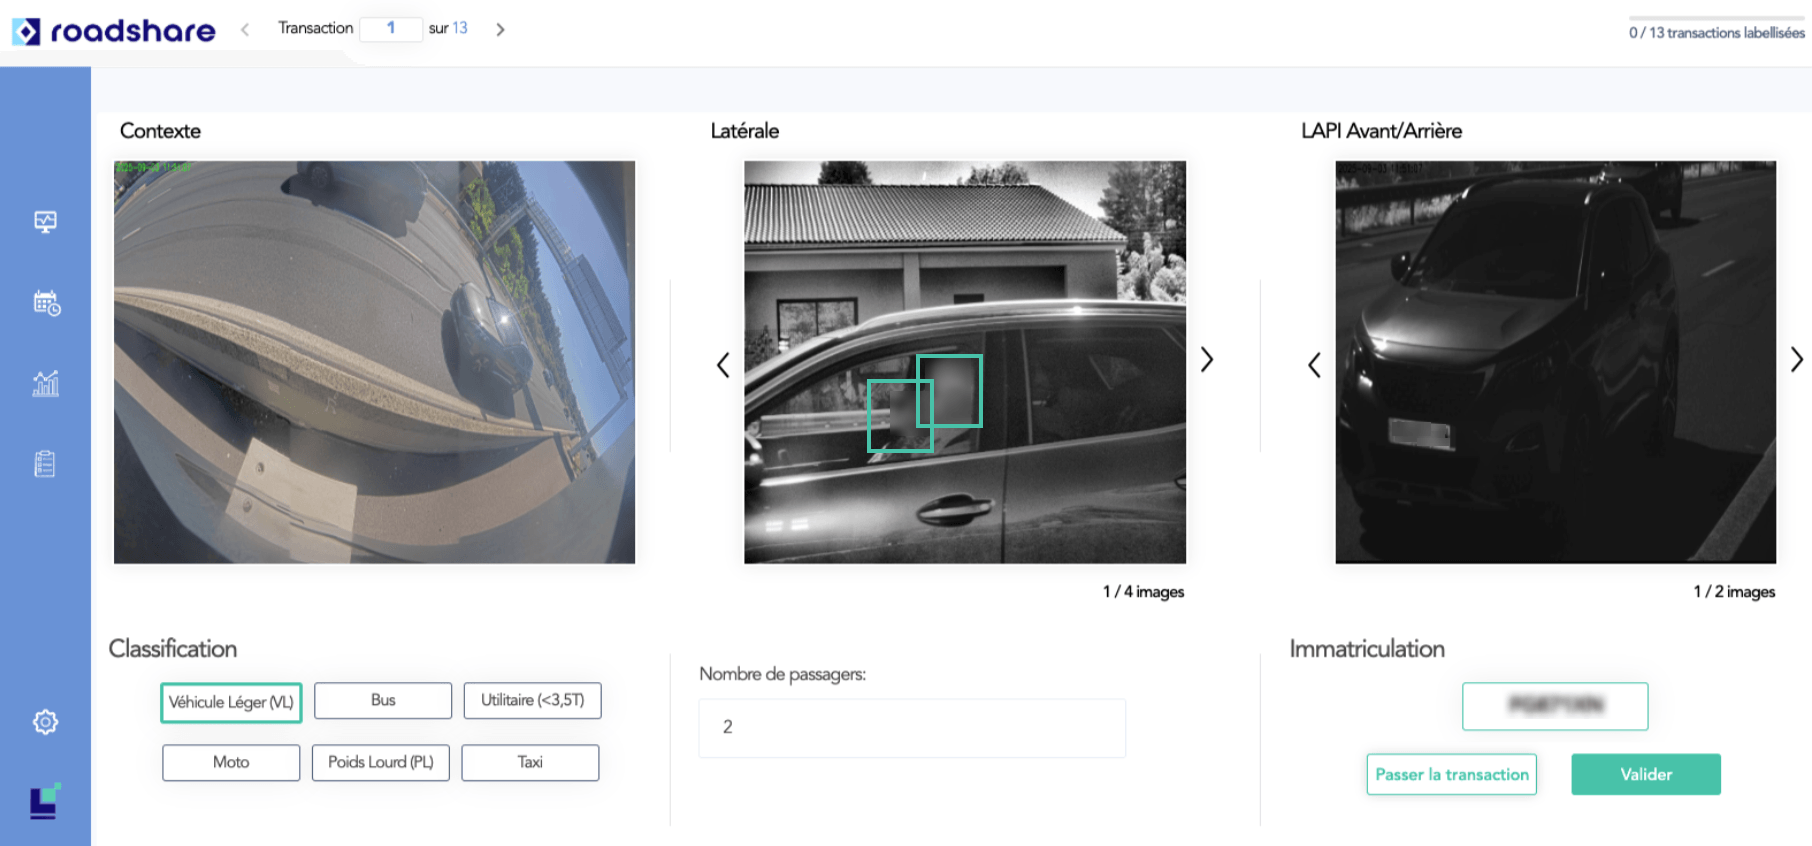Select Véhicule Léger (VL) classification
The width and height of the screenshot is (1812, 846).
click(231, 702)
